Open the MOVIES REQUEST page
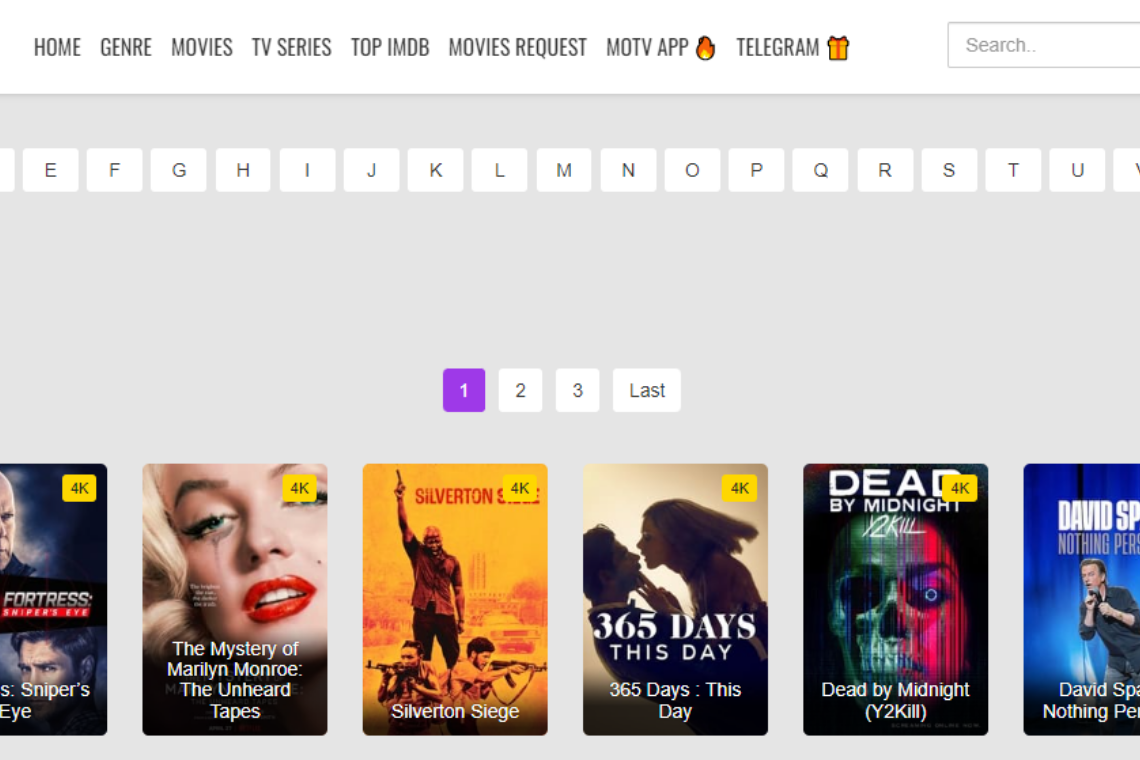Image resolution: width=1140 pixels, height=760 pixels. pyautogui.click(x=518, y=47)
